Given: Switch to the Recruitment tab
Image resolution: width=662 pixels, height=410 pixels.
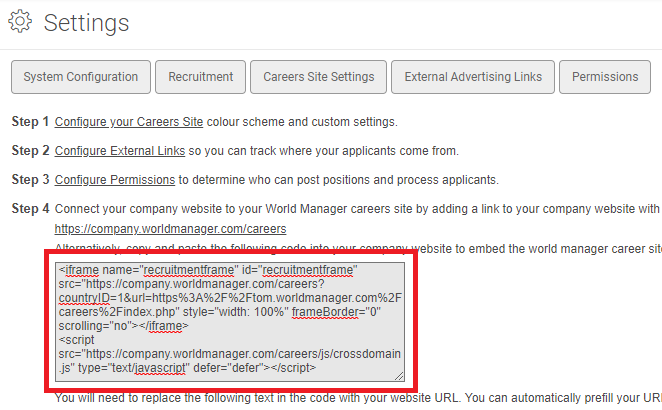Looking at the screenshot, I should [201, 77].
